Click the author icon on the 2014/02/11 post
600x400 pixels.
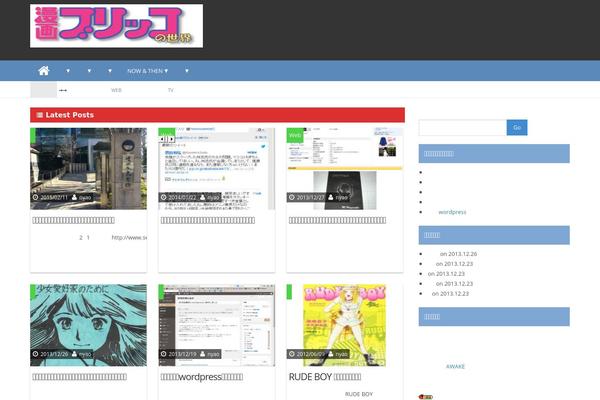pyautogui.click(x=74, y=198)
